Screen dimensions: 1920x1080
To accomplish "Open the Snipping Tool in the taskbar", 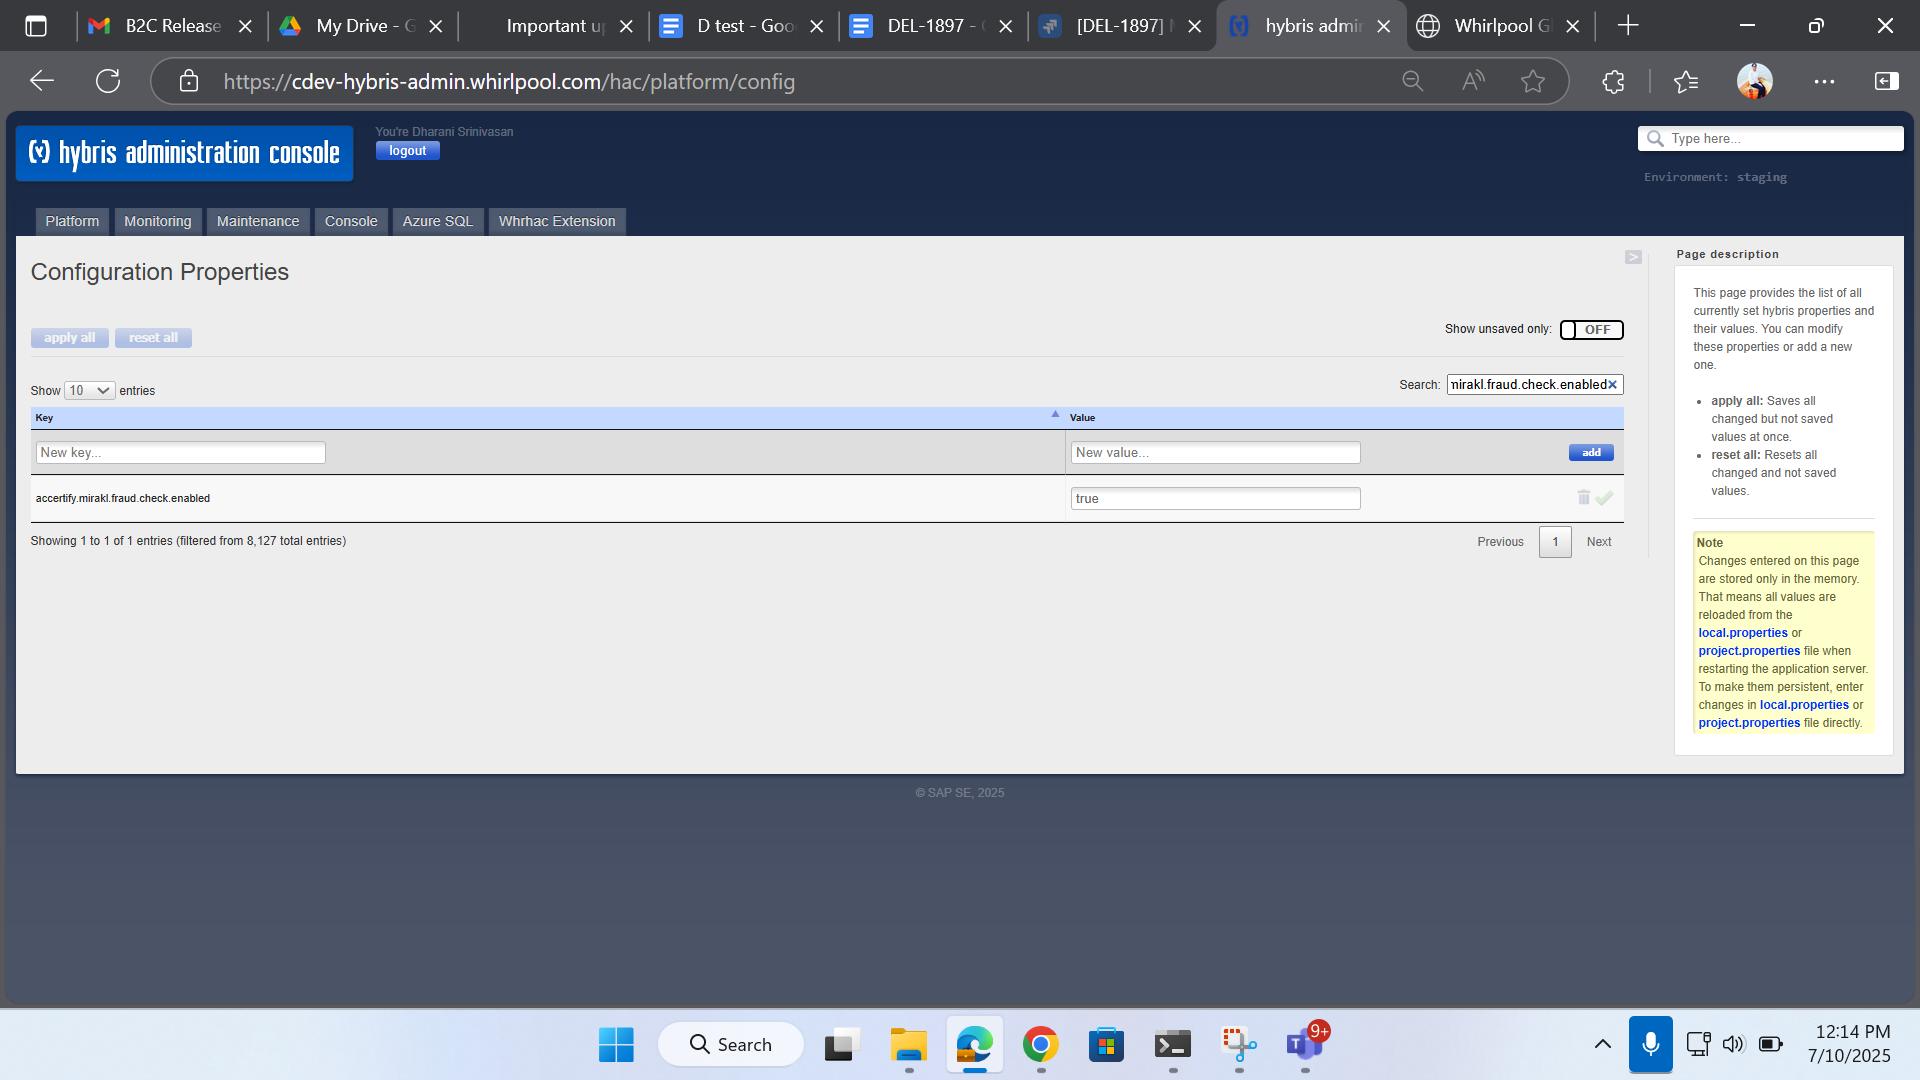I will (x=1238, y=1045).
